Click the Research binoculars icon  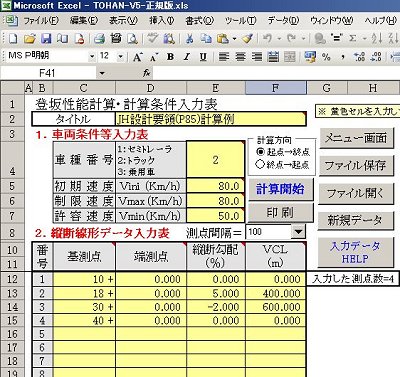pos(169,39)
